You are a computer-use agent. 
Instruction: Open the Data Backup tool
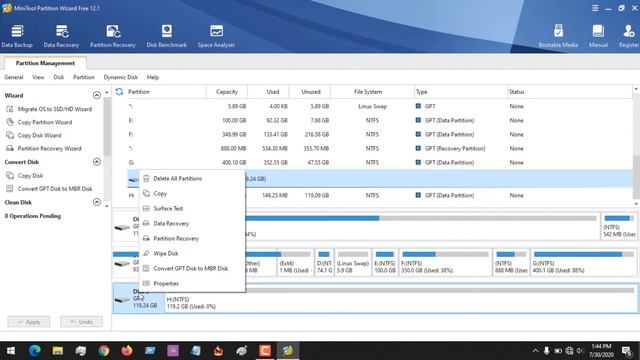pos(17,36)
